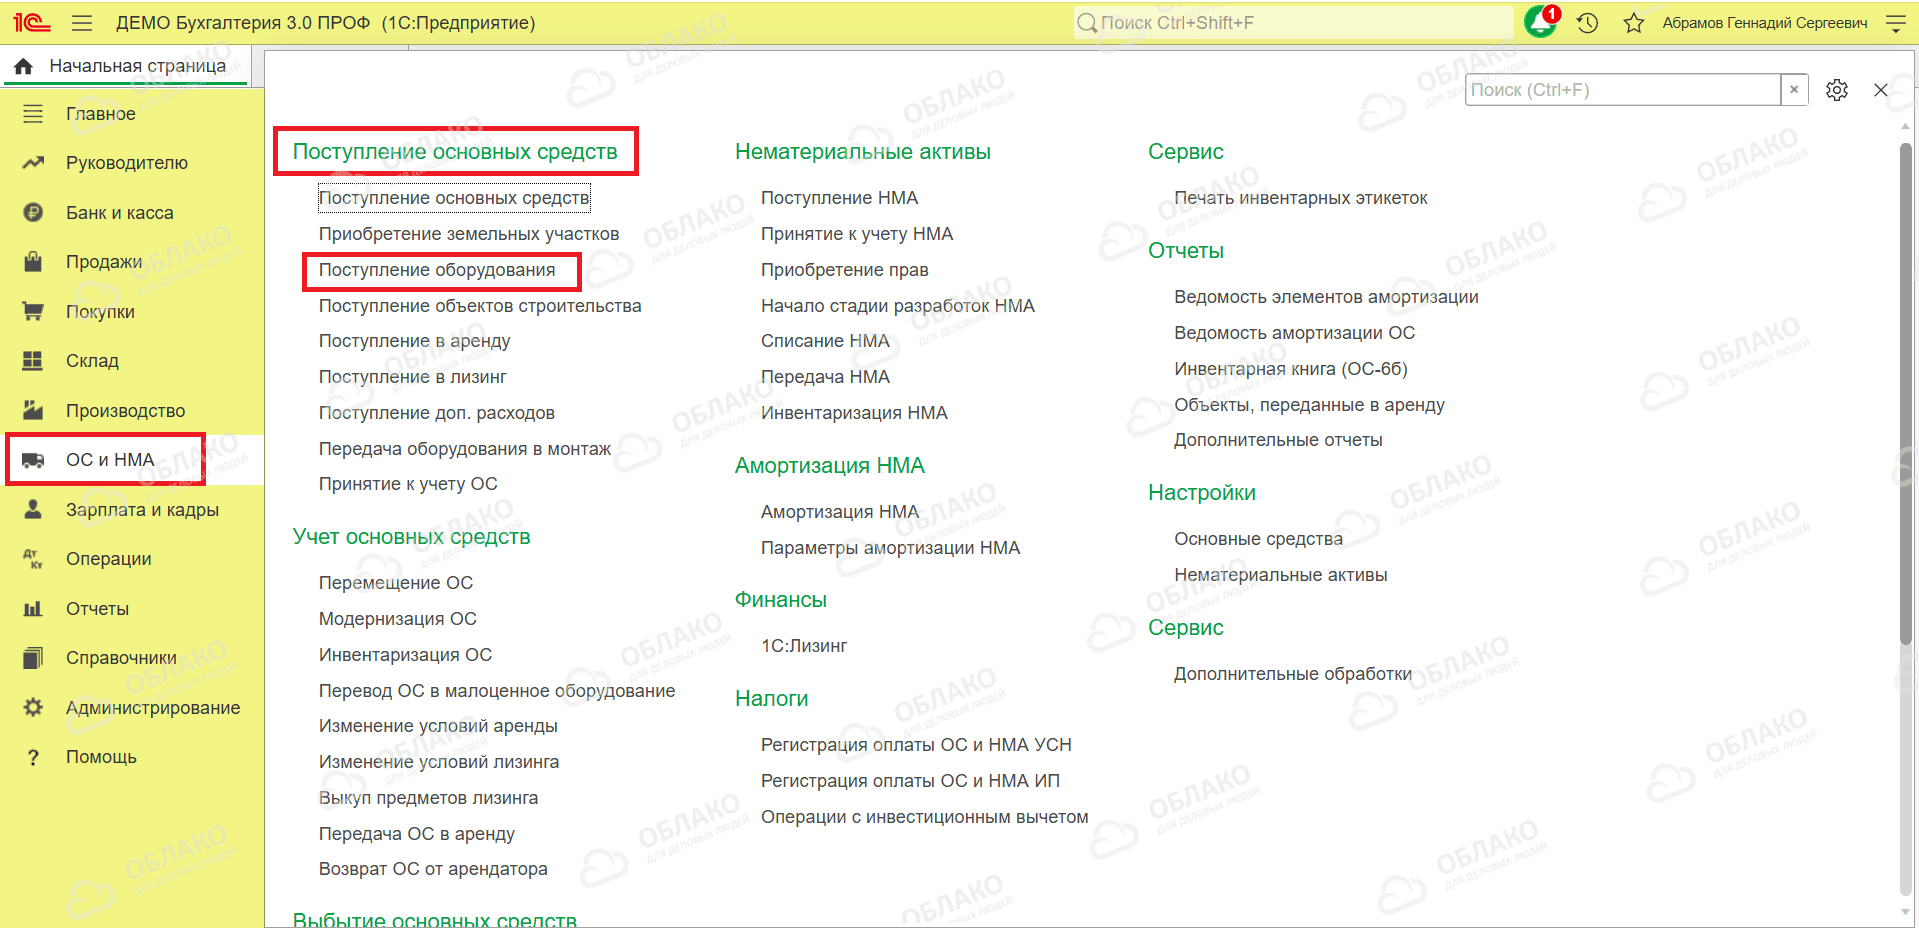Open Модернизация ОС link
Image resolution: width=1919 pixels, height=928 pixels.
tap(398, 619)
